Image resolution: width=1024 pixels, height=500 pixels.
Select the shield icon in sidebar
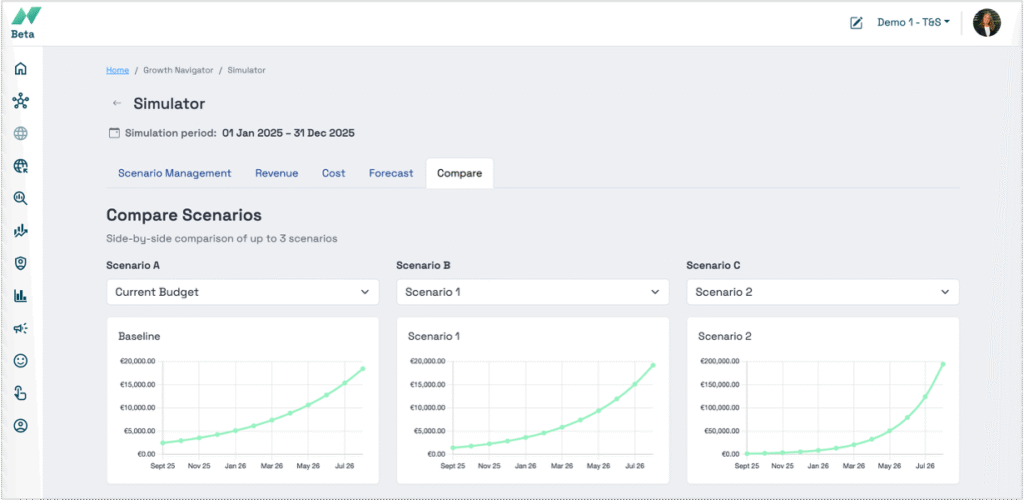21,263
